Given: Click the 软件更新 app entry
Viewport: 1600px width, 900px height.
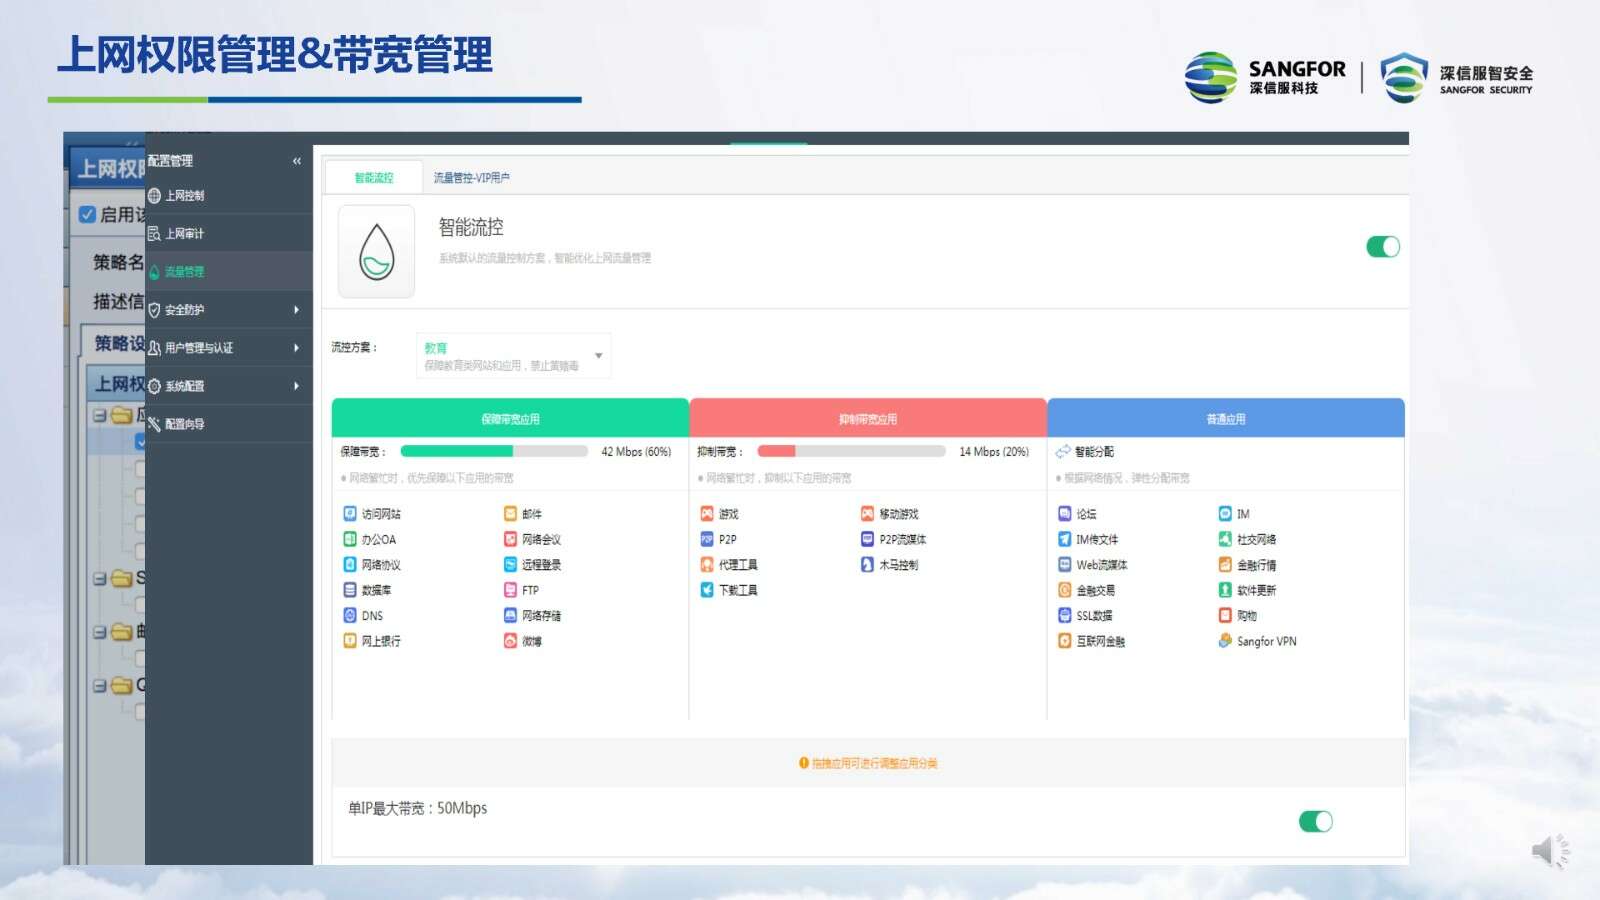Looking at the screenshot, I should [x=1248, y=590].
